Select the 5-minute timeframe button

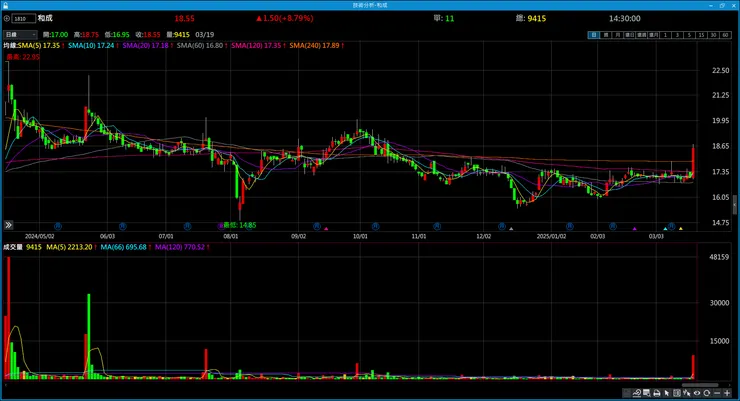(689, 35)
